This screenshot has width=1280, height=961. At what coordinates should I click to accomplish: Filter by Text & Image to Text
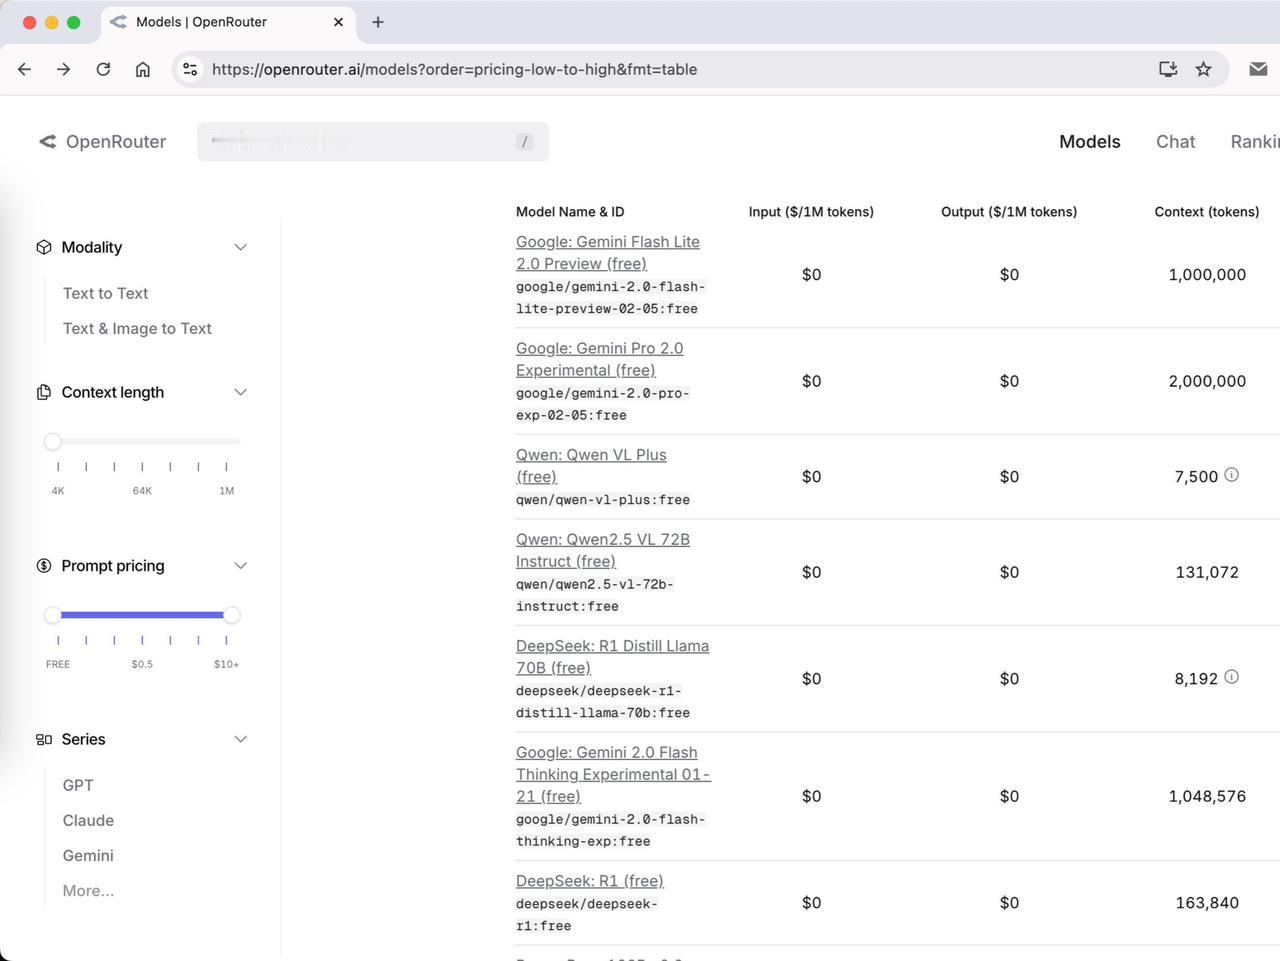coord(137,328)
